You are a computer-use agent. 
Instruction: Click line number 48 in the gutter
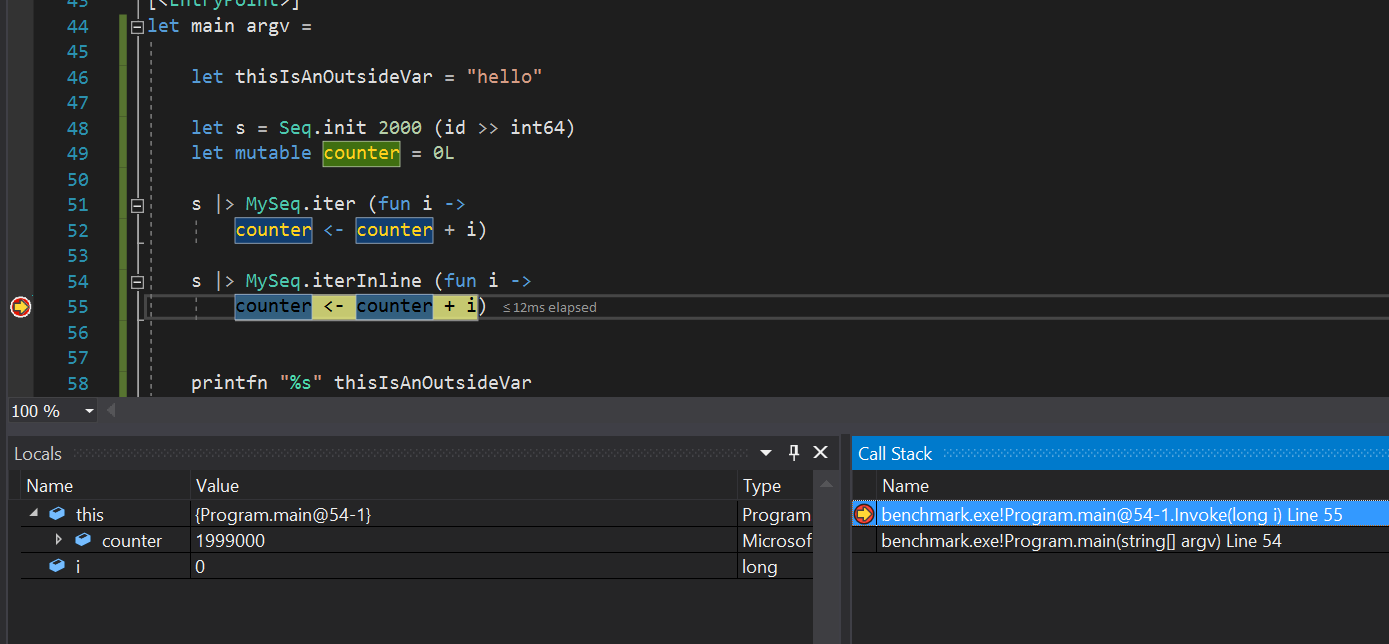coord(77,128)
